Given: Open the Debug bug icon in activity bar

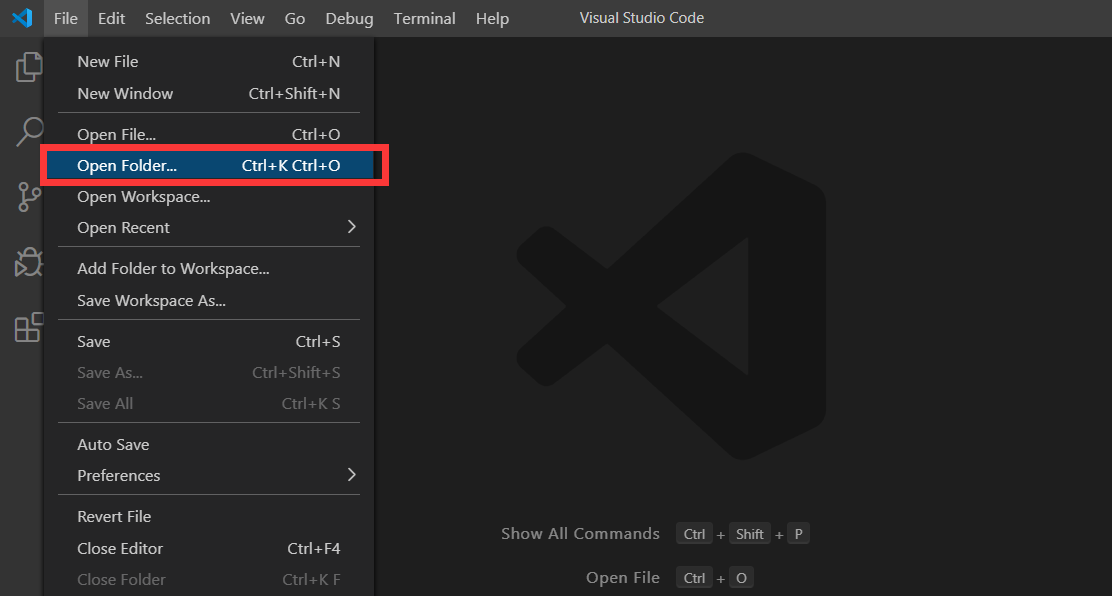Looking at the screenshot, I should [29, 262].
